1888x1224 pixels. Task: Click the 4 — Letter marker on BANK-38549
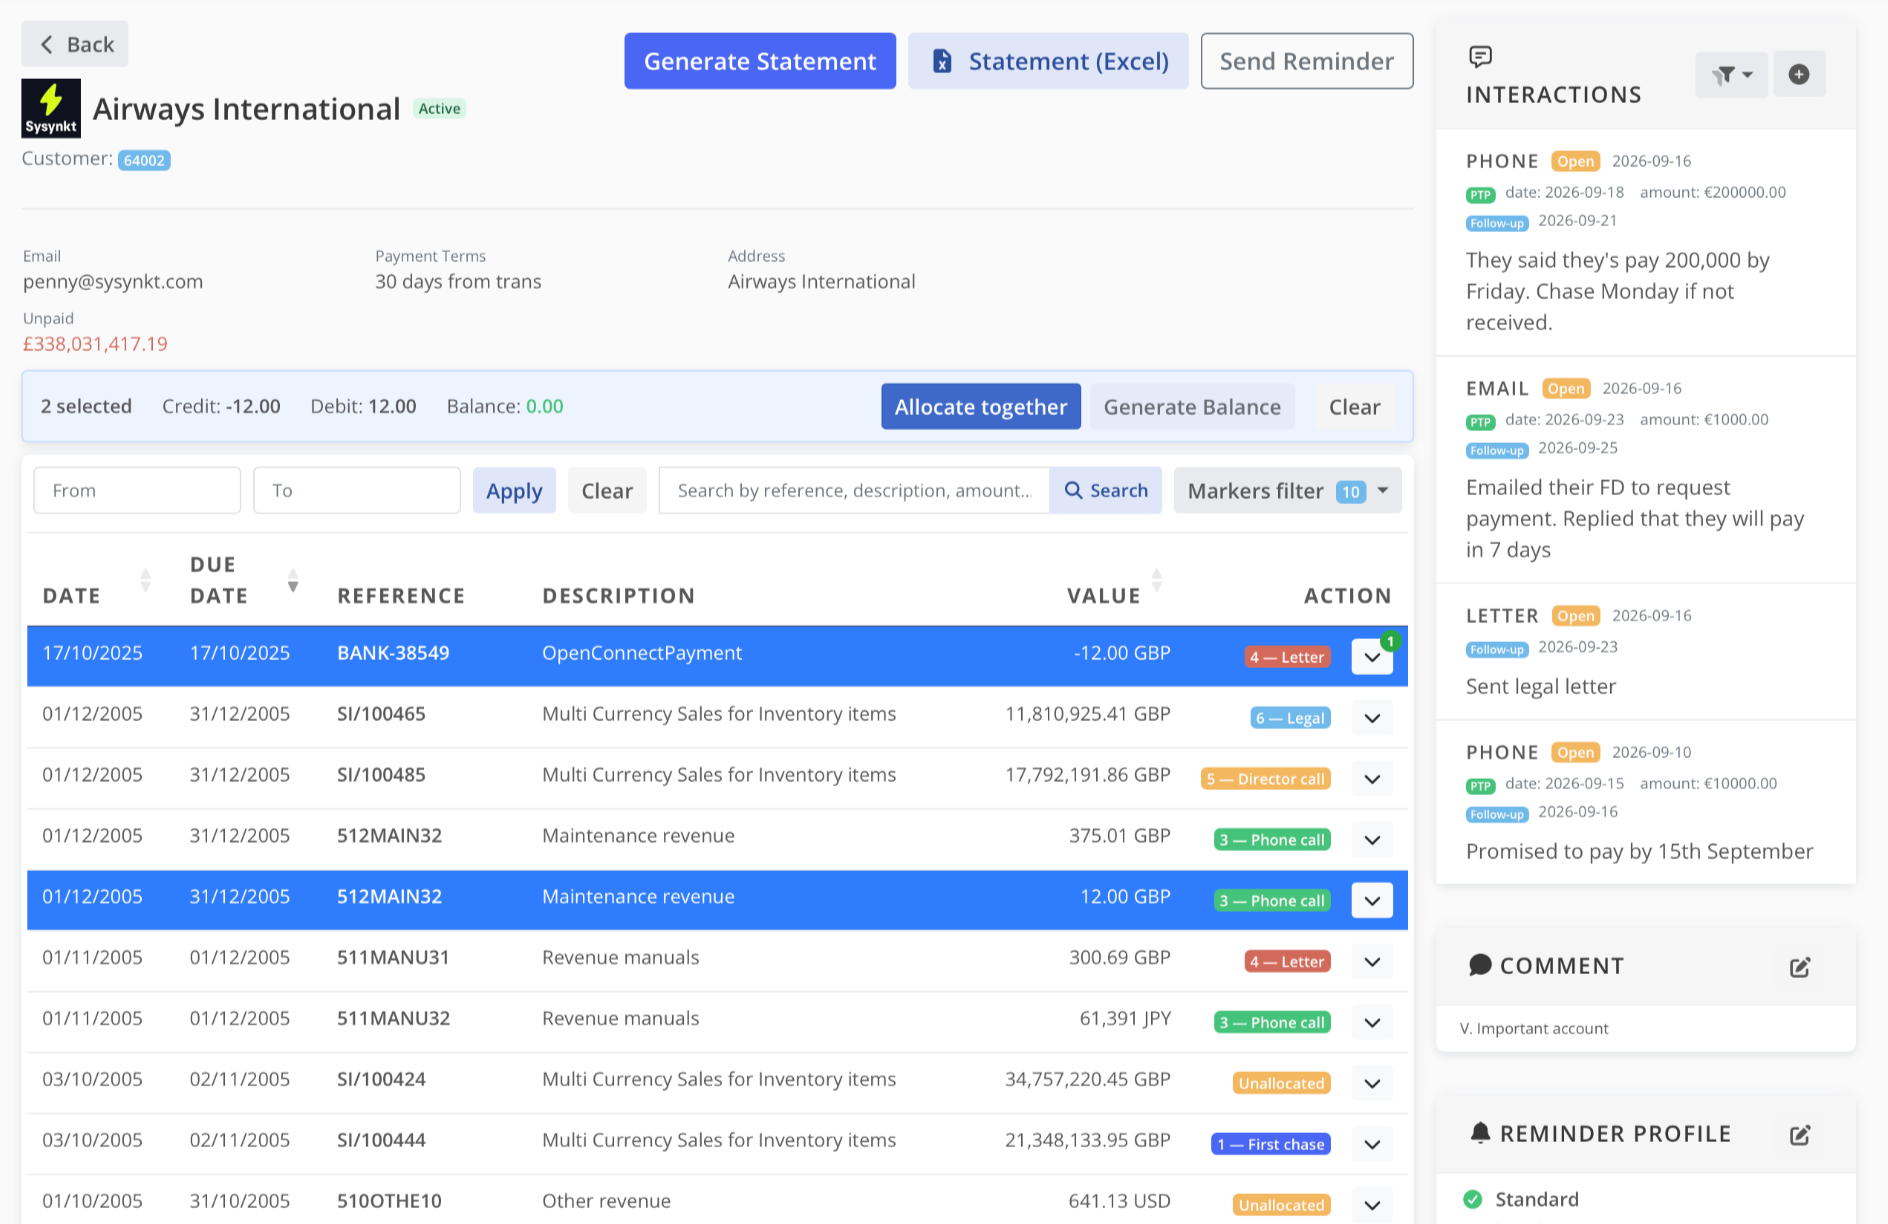[1287, 657]
